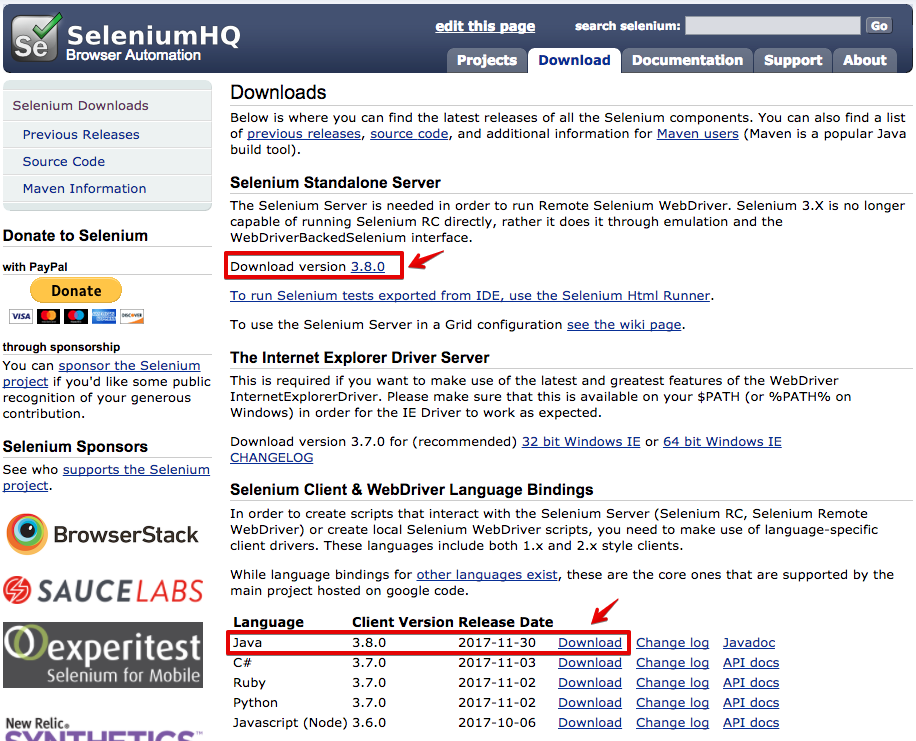Click the Maven users link
Viewport: 916px width, 741px height.
click(x=698, y=134)
